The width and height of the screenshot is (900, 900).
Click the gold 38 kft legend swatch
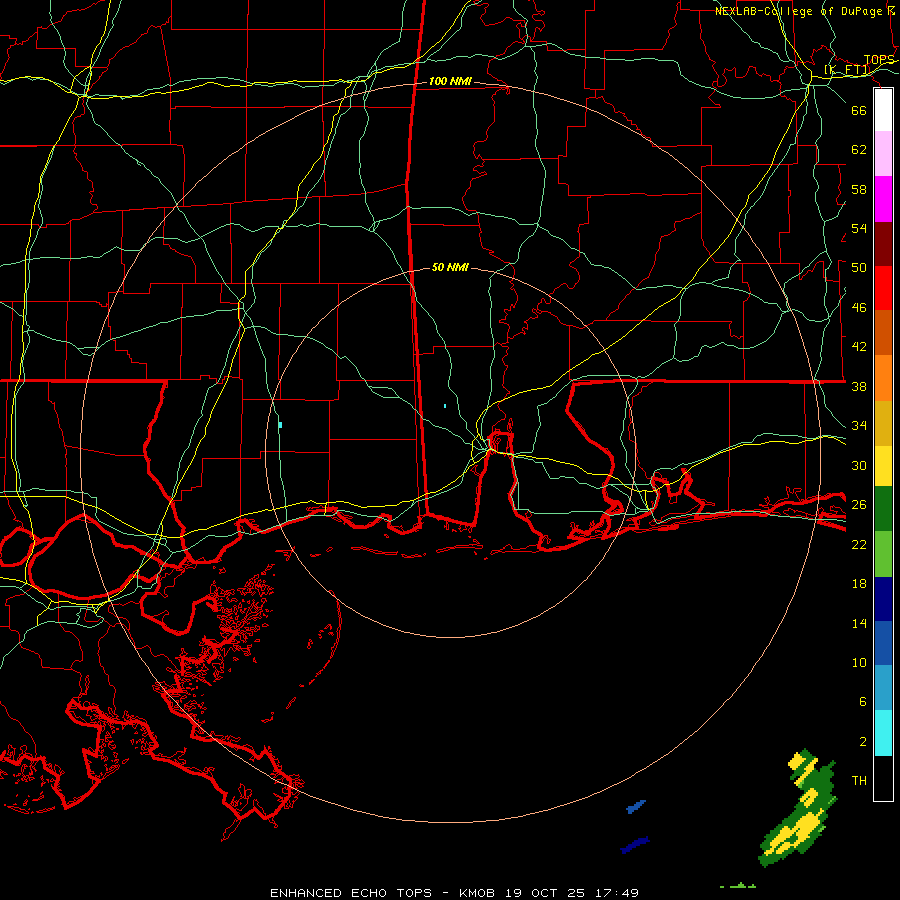[x=883, y=423]
